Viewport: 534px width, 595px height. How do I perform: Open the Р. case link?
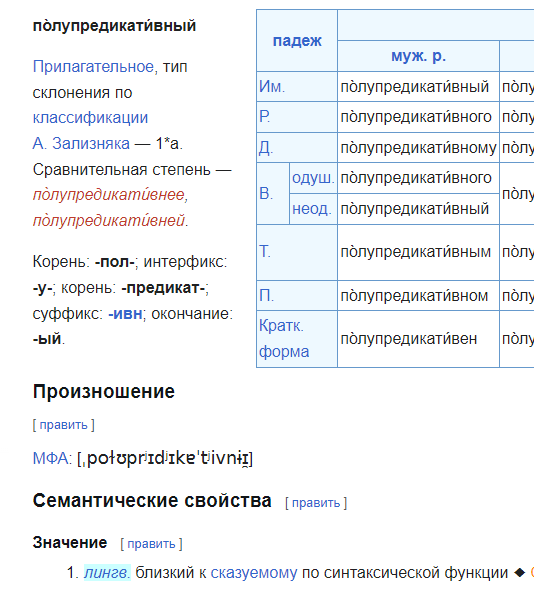click(265, 117)
